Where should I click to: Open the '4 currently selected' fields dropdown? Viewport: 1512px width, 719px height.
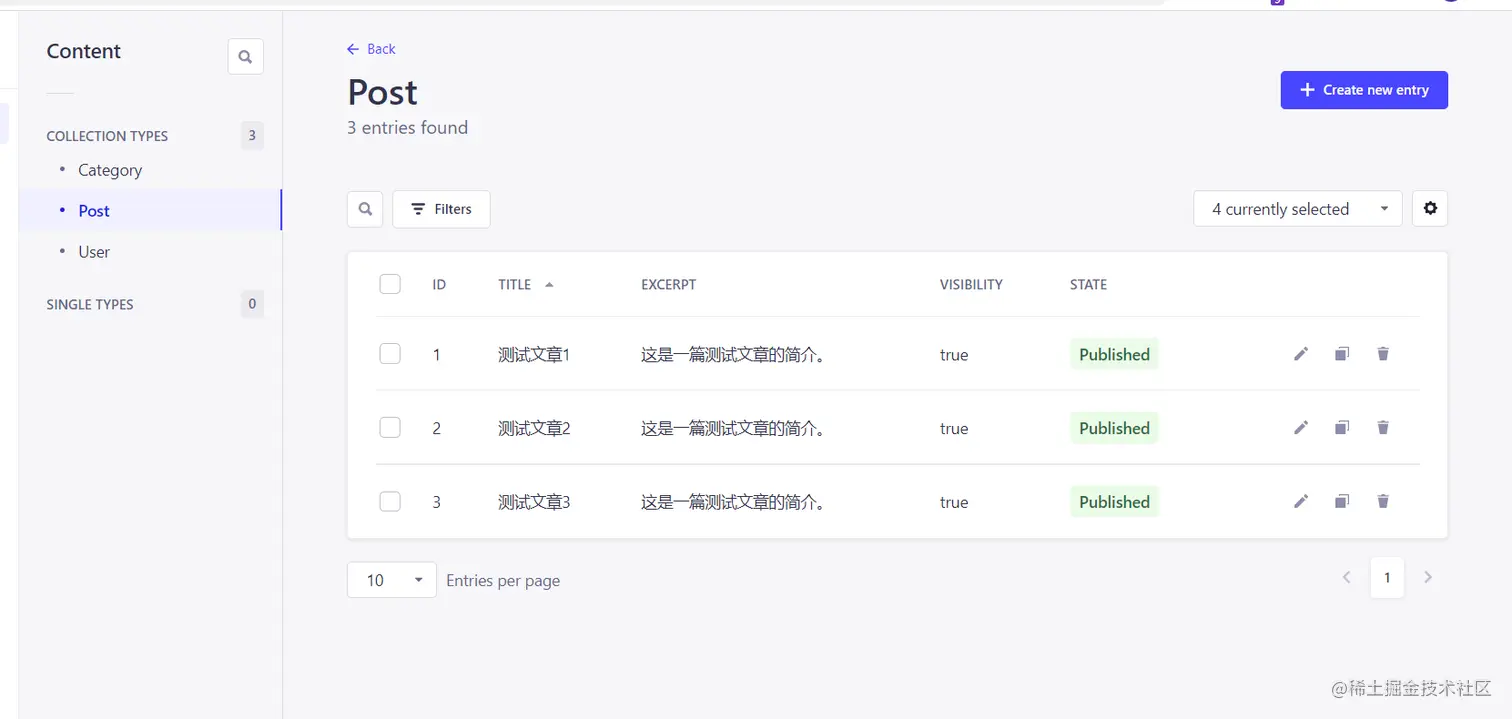coord(1297,208)
